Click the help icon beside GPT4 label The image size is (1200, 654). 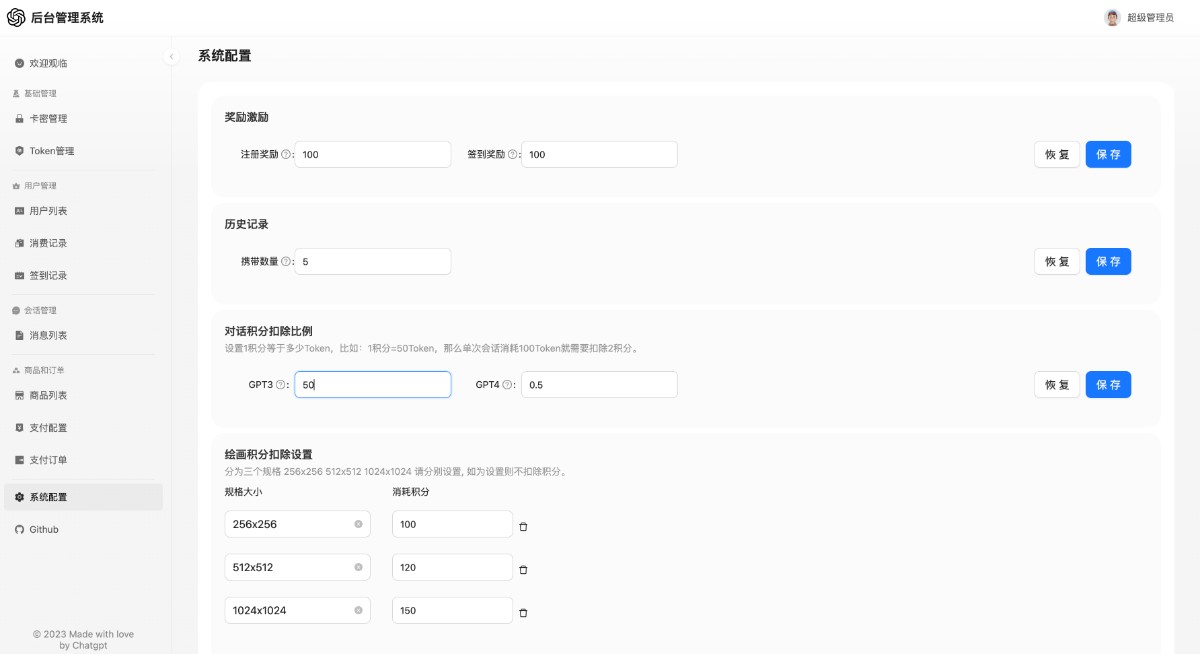click(x=507, y=385)
